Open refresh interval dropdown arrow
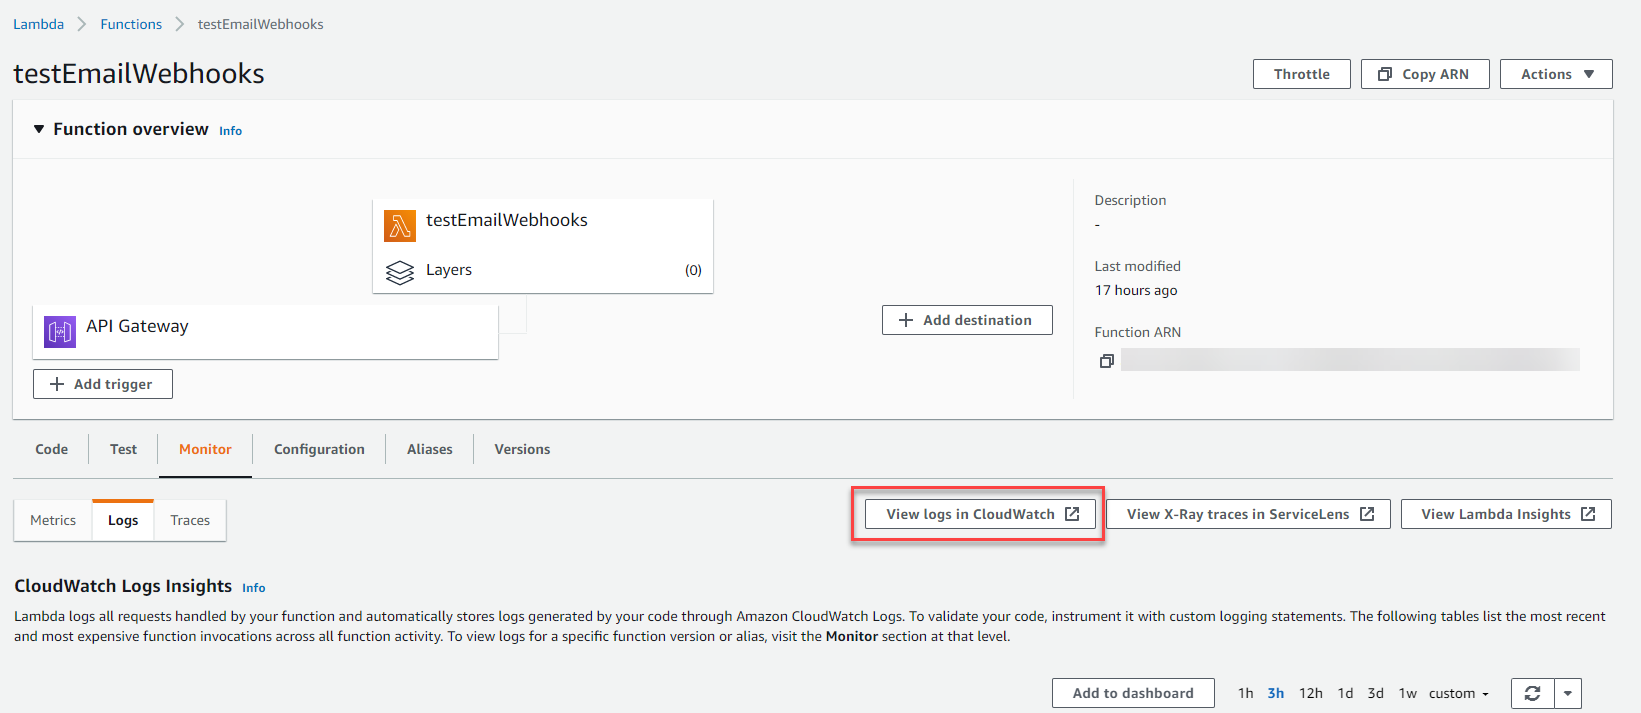This screenshot has height=713, width=1641. 1568,693
